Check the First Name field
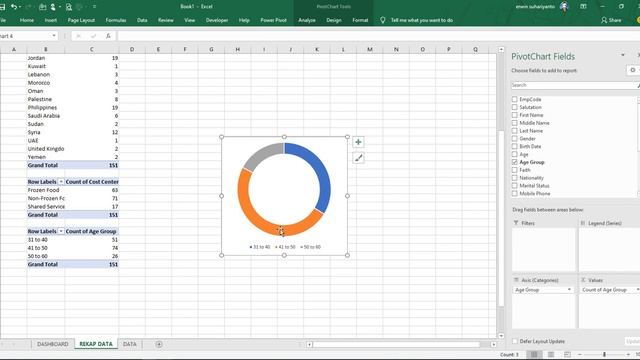 pos(514,115)
